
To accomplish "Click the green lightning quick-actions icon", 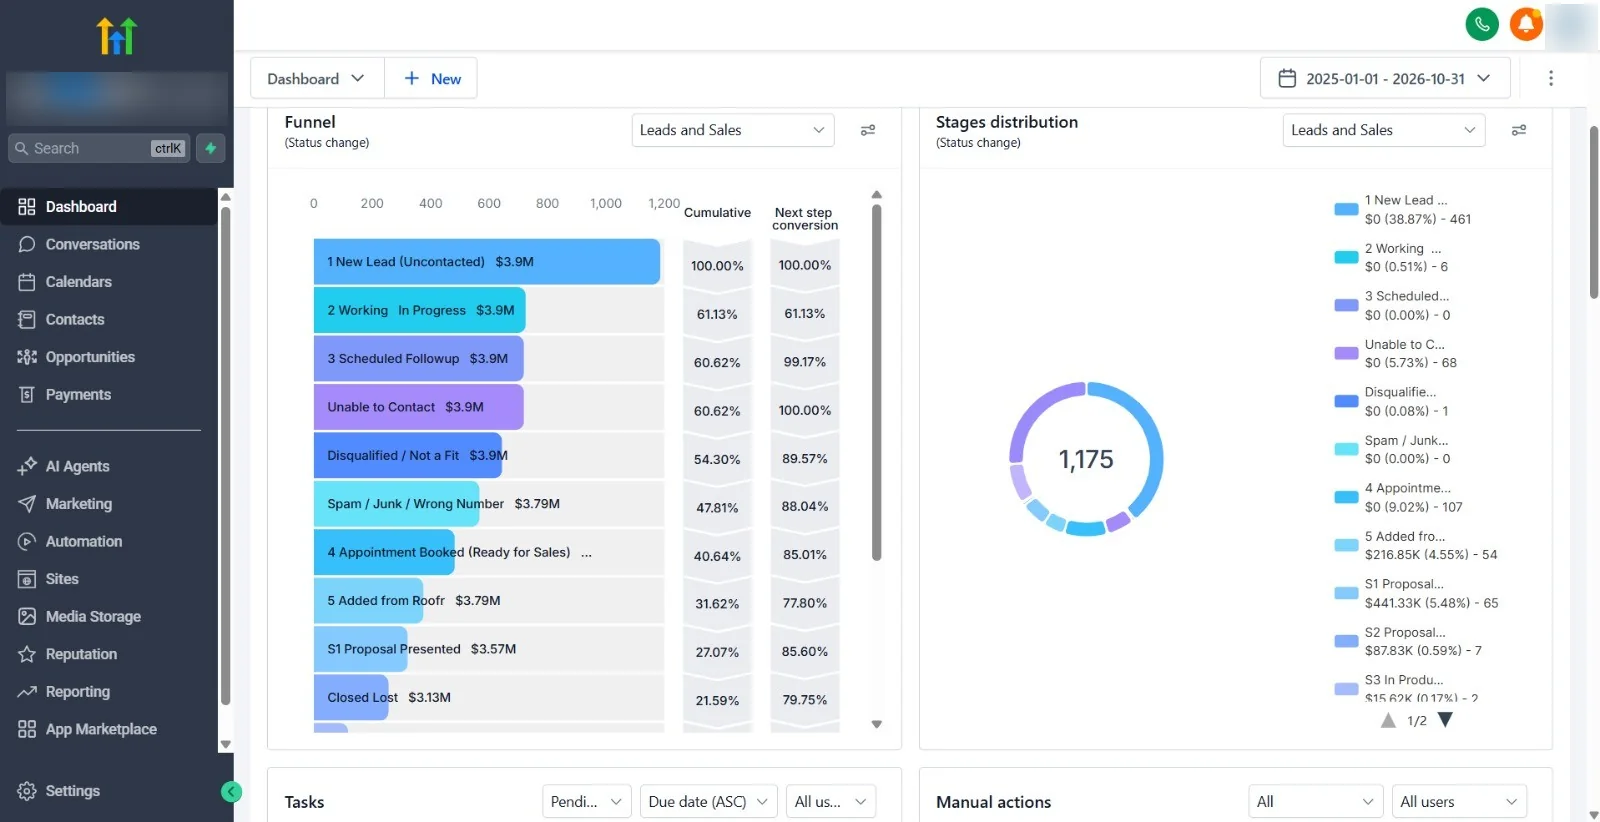I will pyautogui.click(x=210, y=148).
